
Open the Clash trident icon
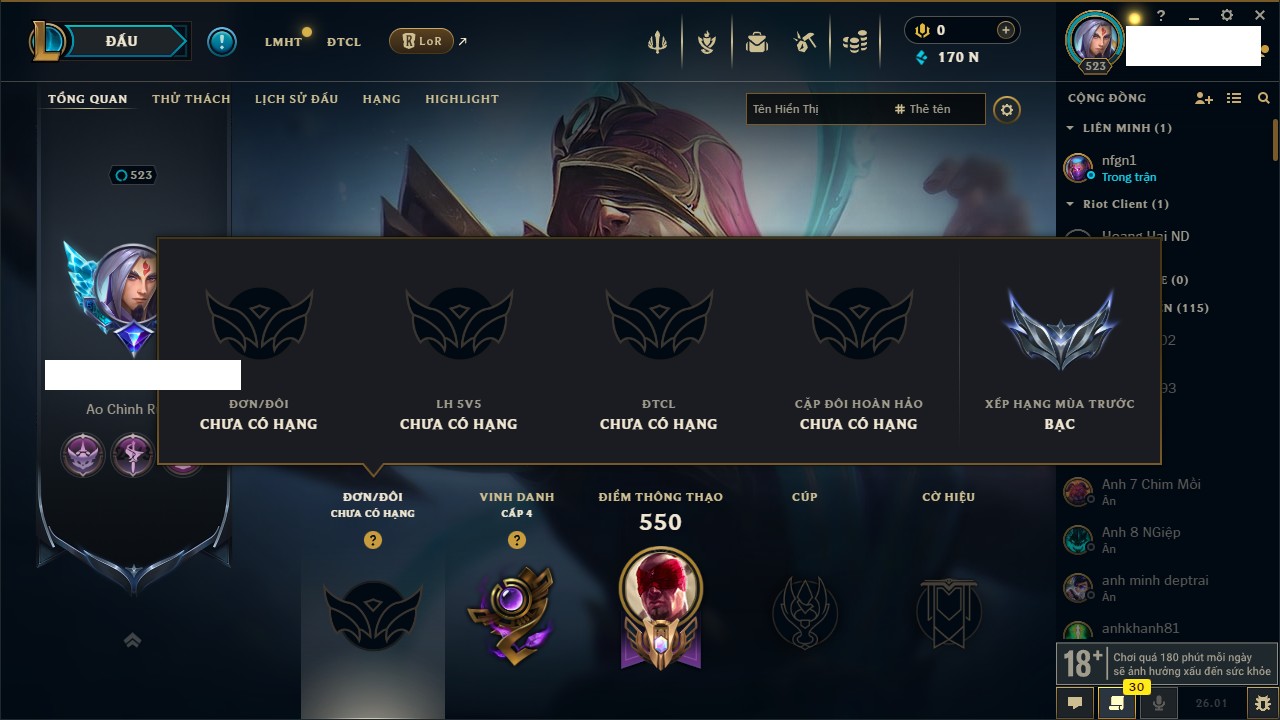click(657, 42)
